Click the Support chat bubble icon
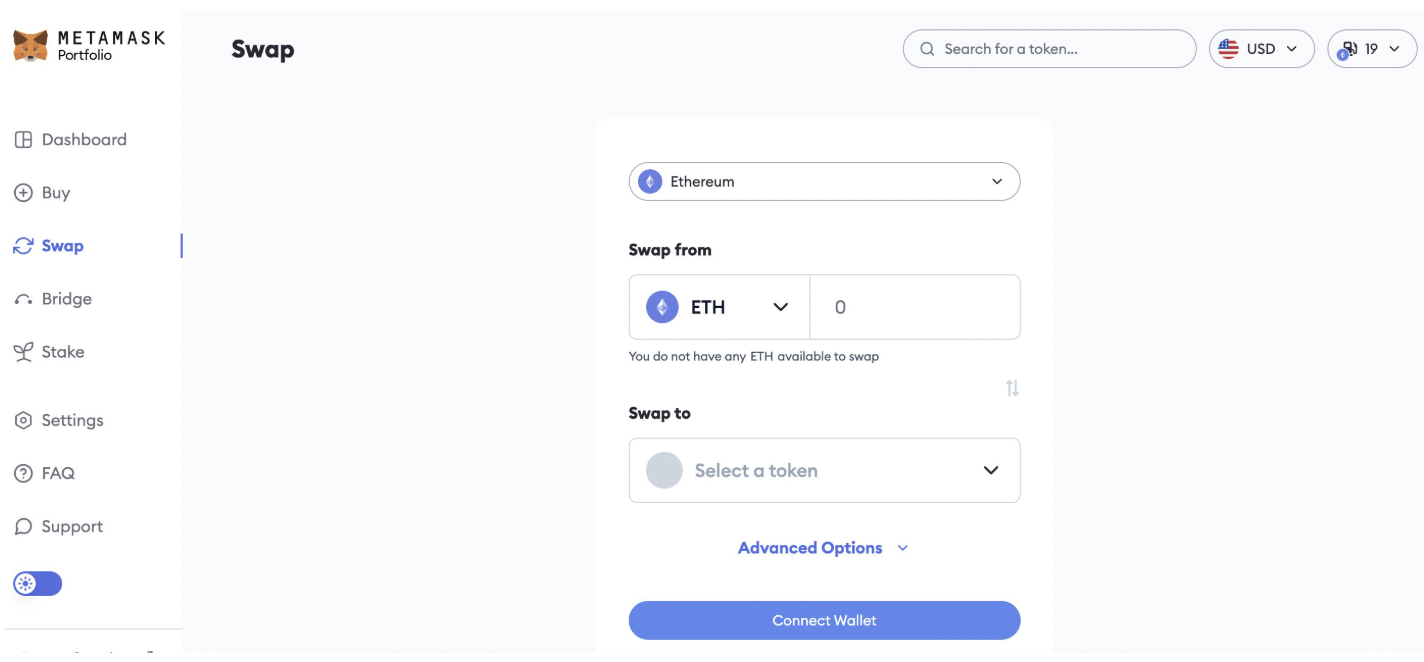This screenshot has width=1424, height=662. 23,527
